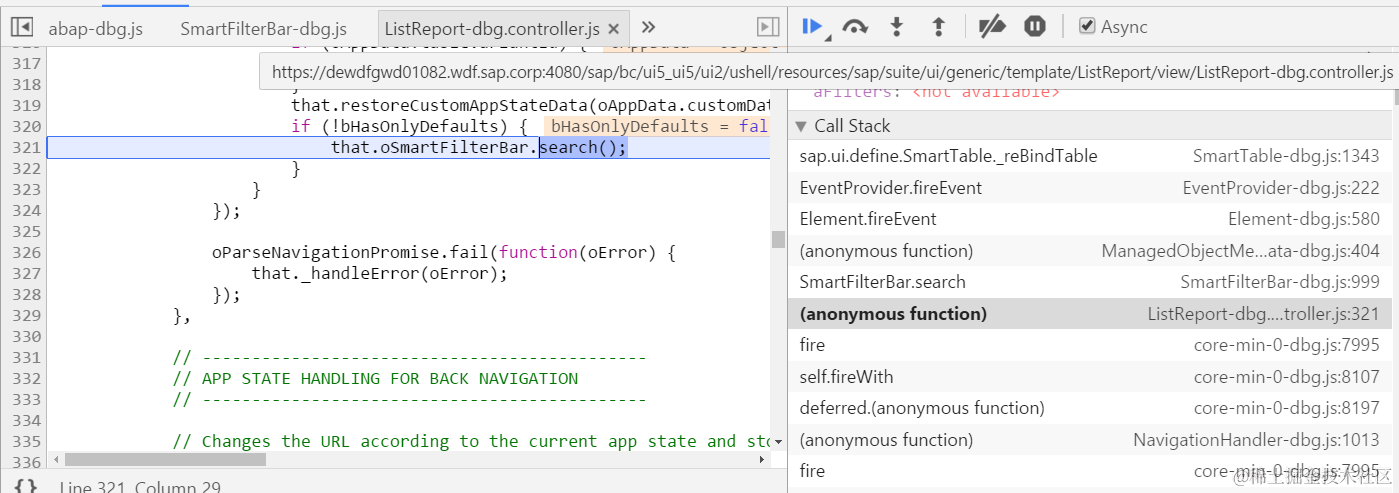Open the core-min-0-dbg.js:8107 source link
Viewport: 1399px width, 493px height.
[x=1287, y=377]
